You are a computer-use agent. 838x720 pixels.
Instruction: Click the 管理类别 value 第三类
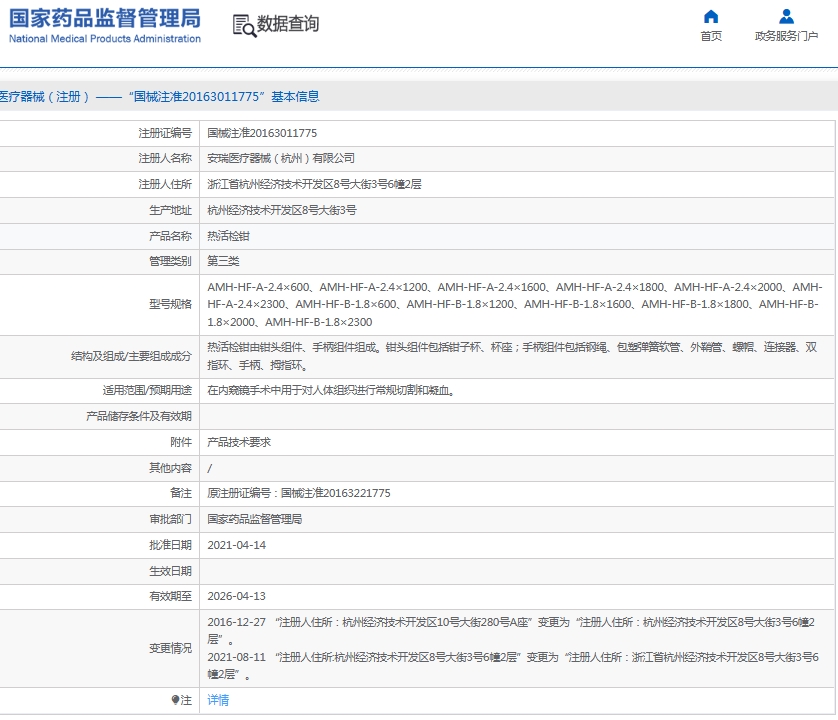click(223, 261)
